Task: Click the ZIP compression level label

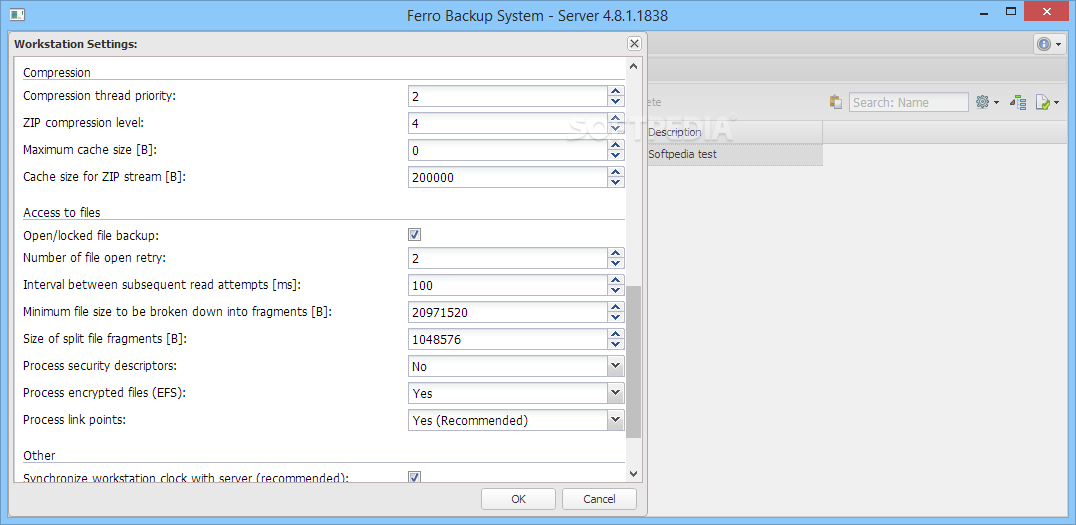Action: coord(84,123)
